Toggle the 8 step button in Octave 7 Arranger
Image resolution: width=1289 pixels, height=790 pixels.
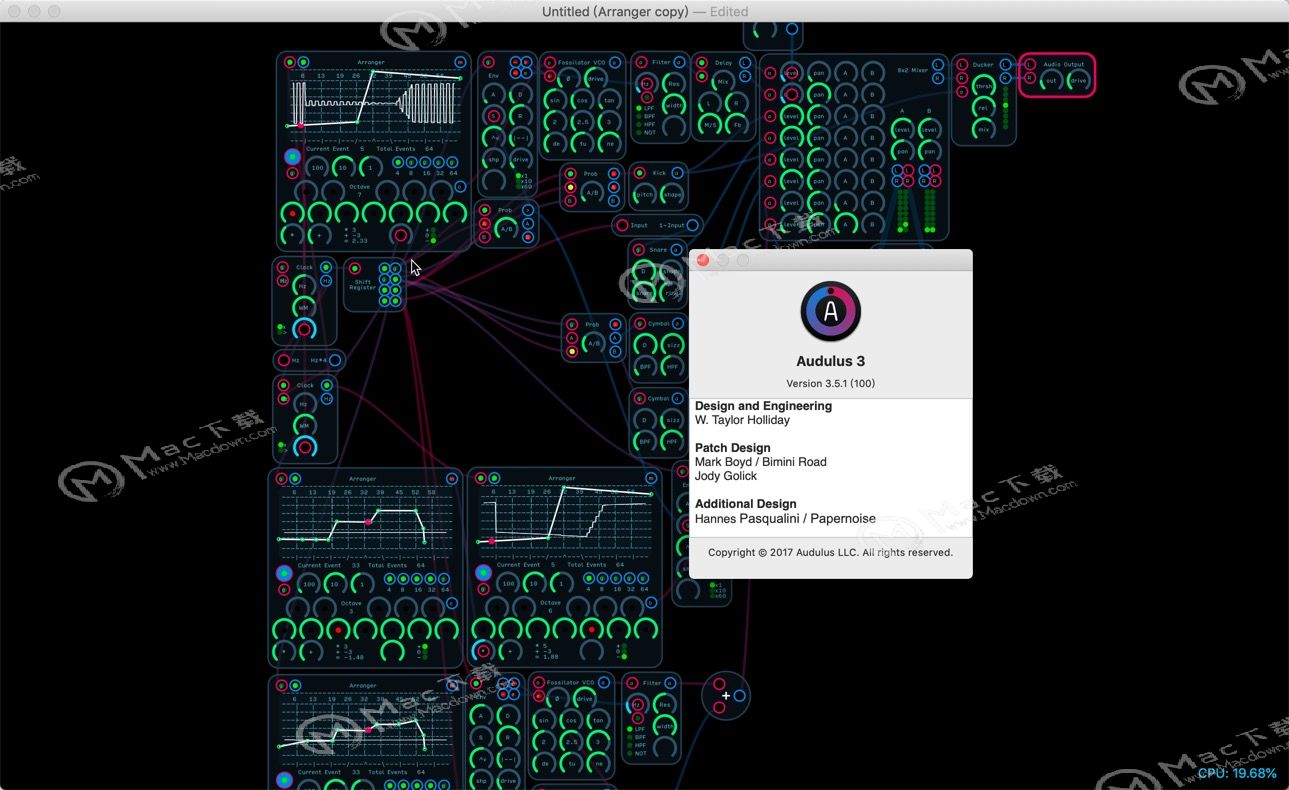411,162
